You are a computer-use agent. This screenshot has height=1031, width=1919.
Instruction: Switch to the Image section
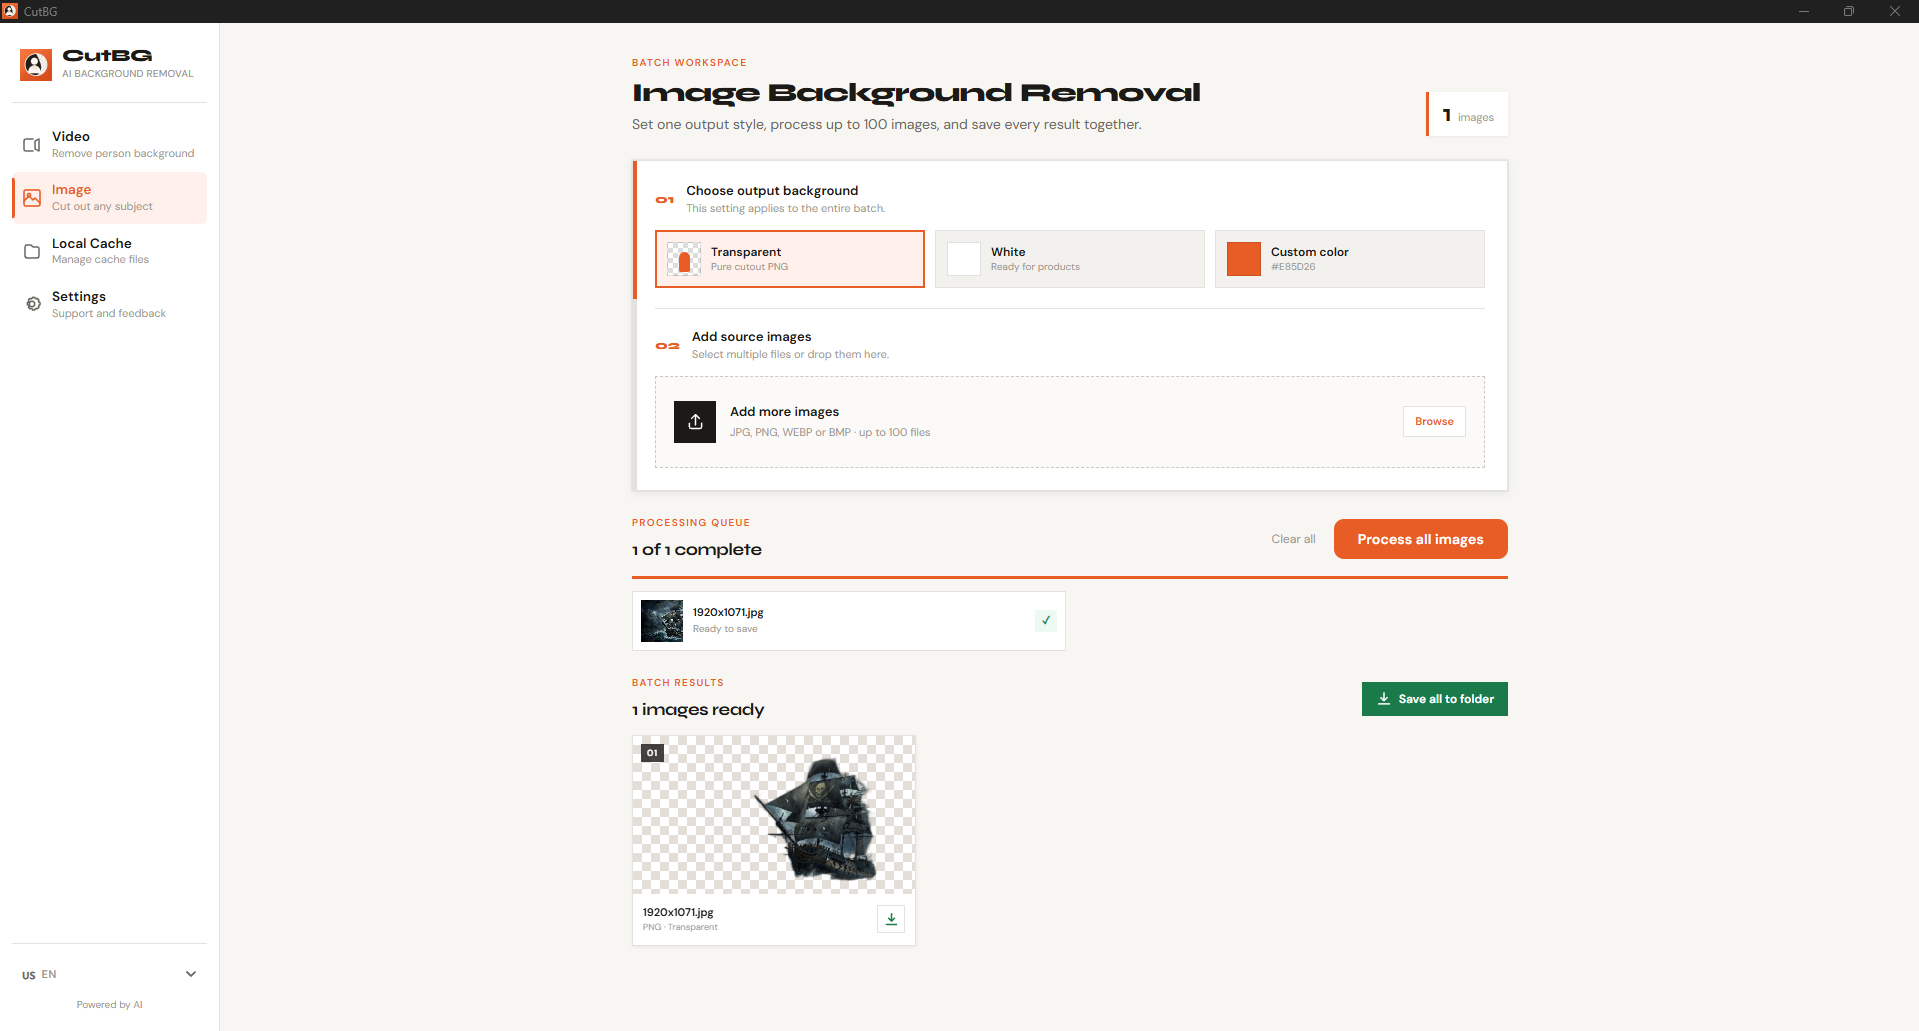pyautogui.click(x=109, y=198)
